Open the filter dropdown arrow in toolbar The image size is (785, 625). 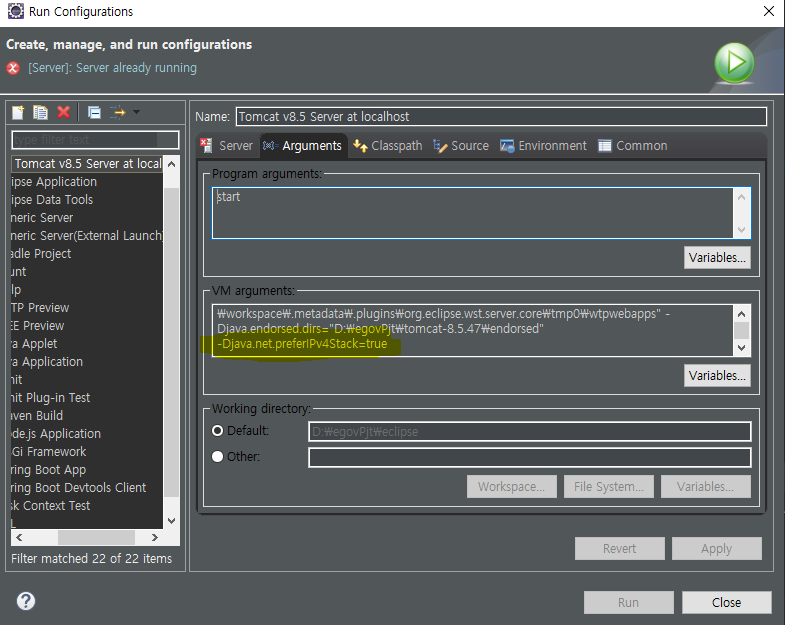coord(136,112)
